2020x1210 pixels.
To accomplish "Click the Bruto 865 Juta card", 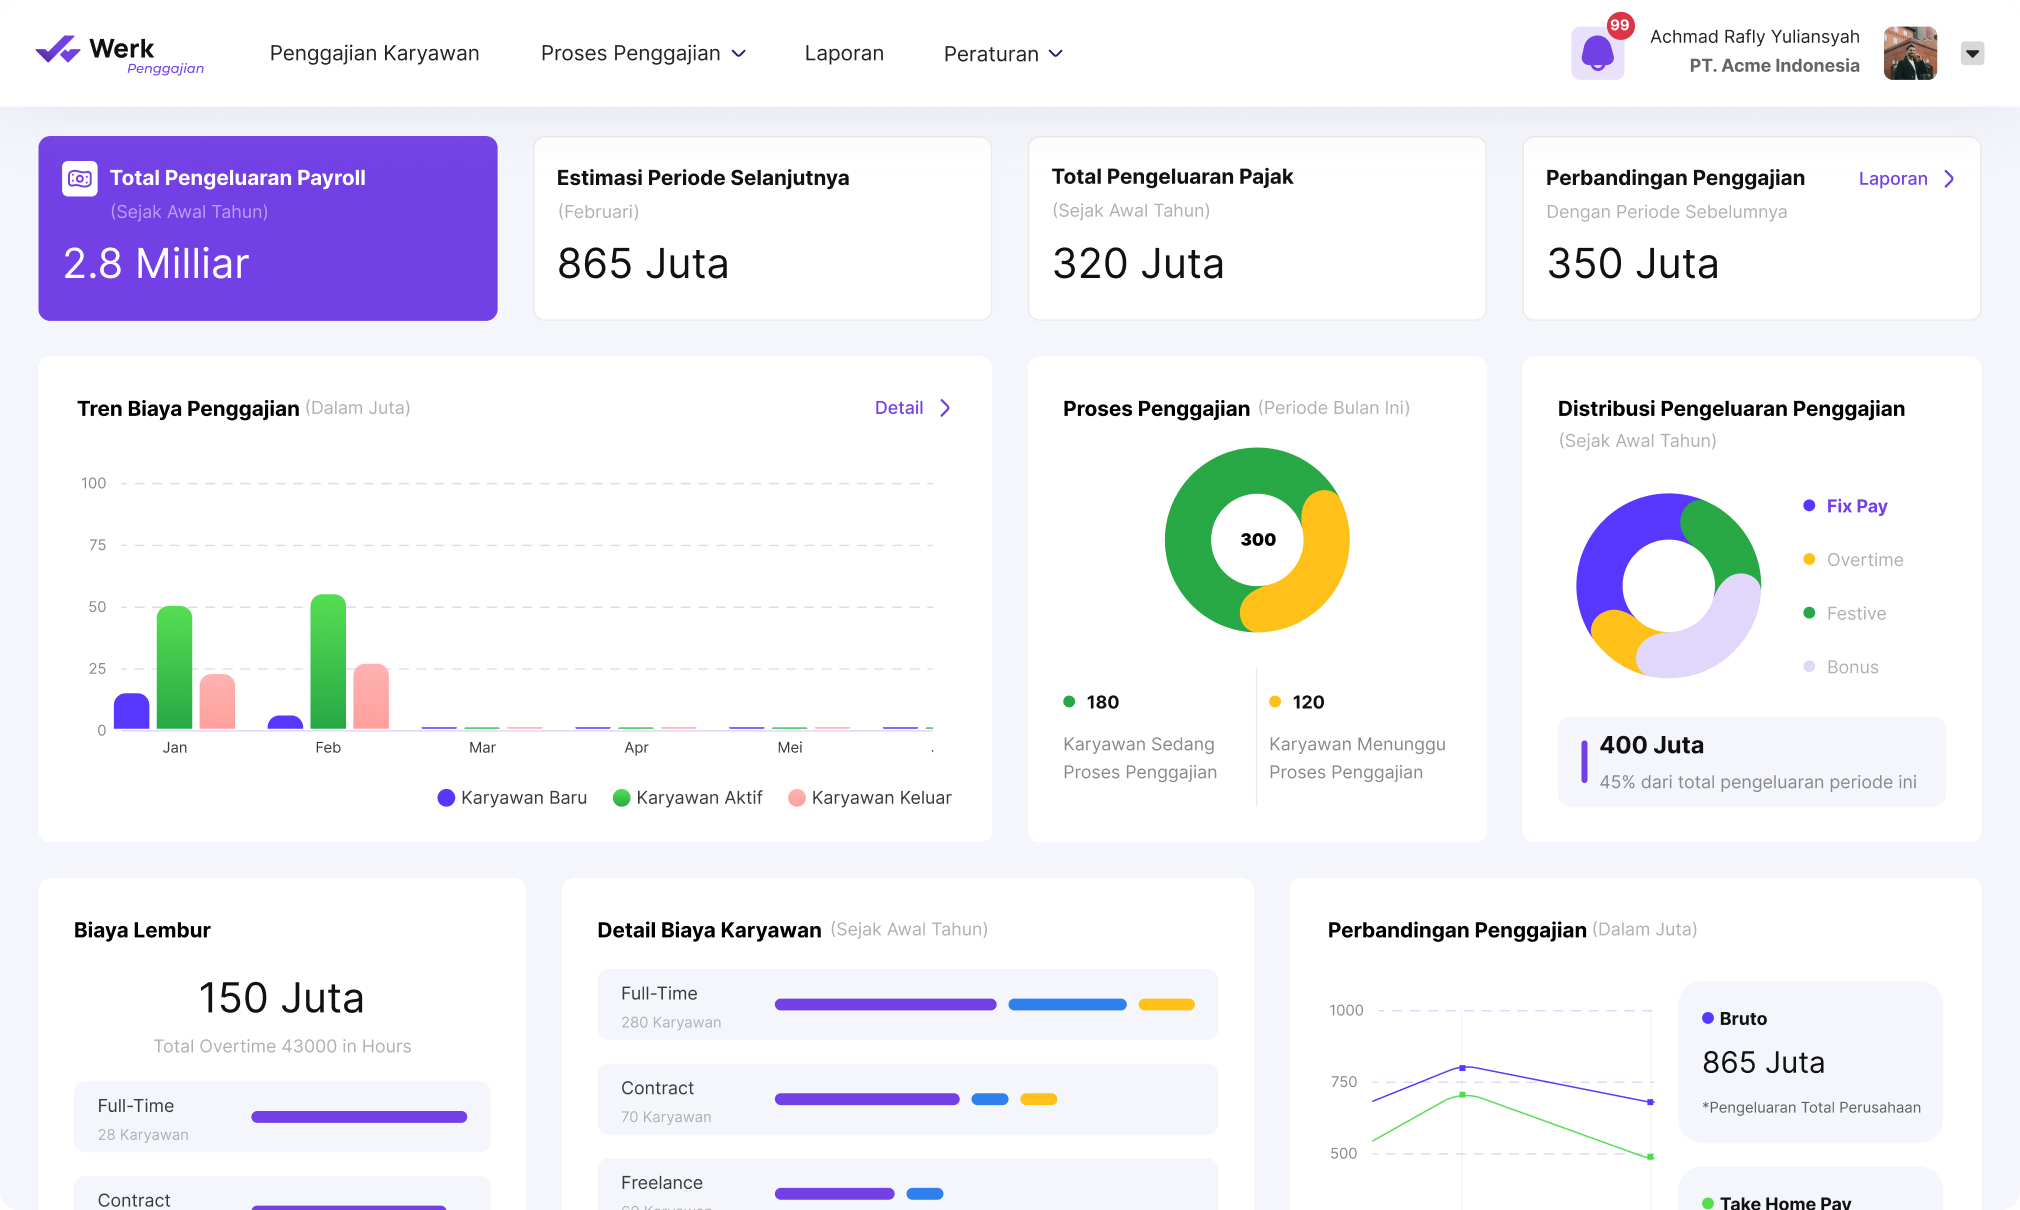I will (1810, 1062).
